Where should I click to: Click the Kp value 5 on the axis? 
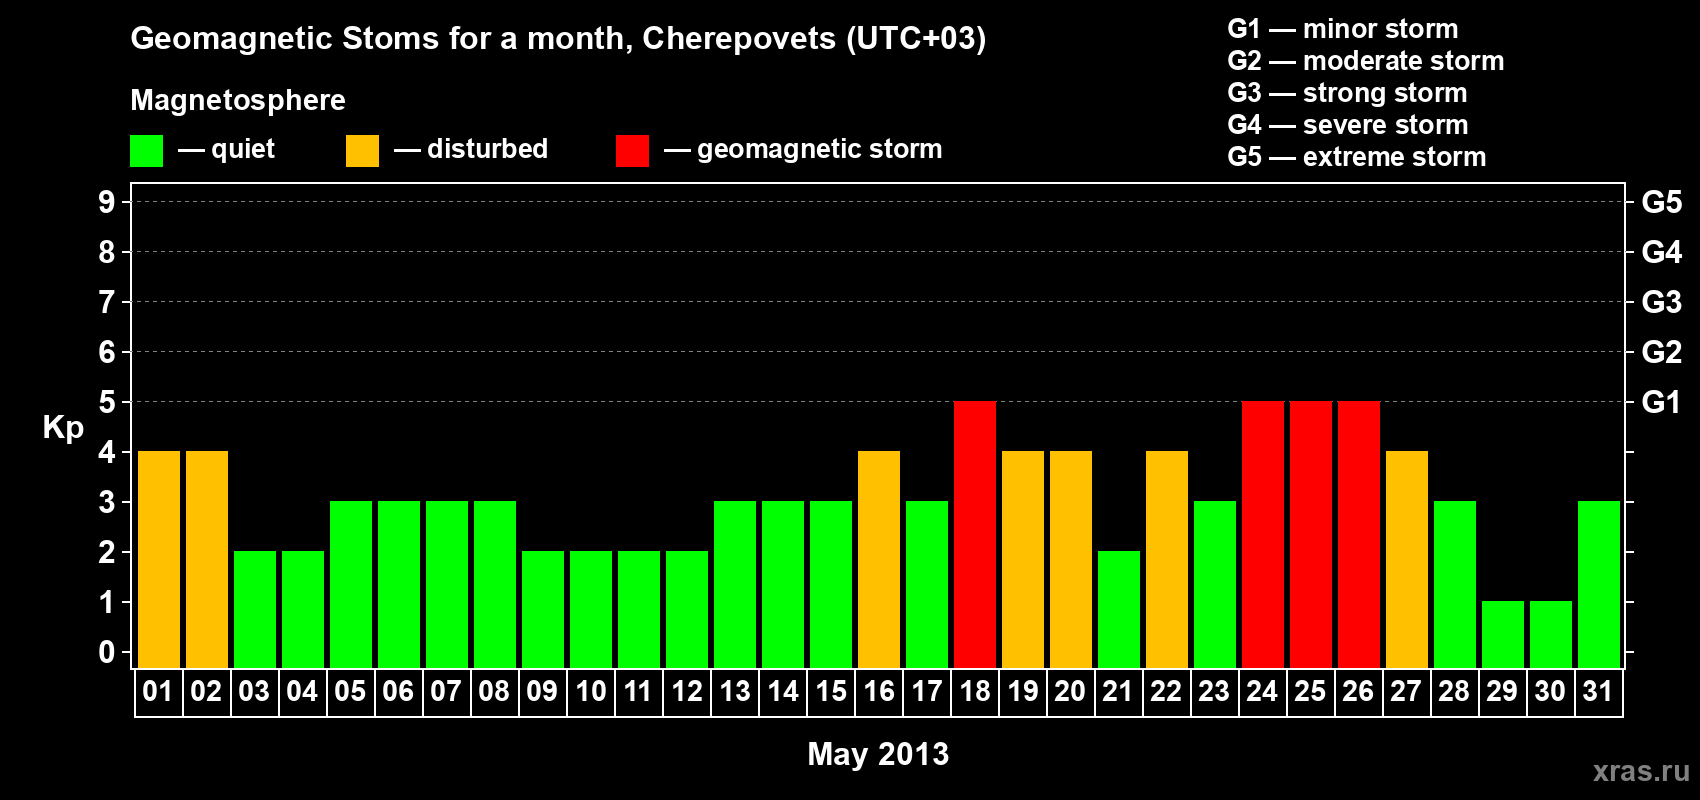pyautogui.click(x=107, y=402)
